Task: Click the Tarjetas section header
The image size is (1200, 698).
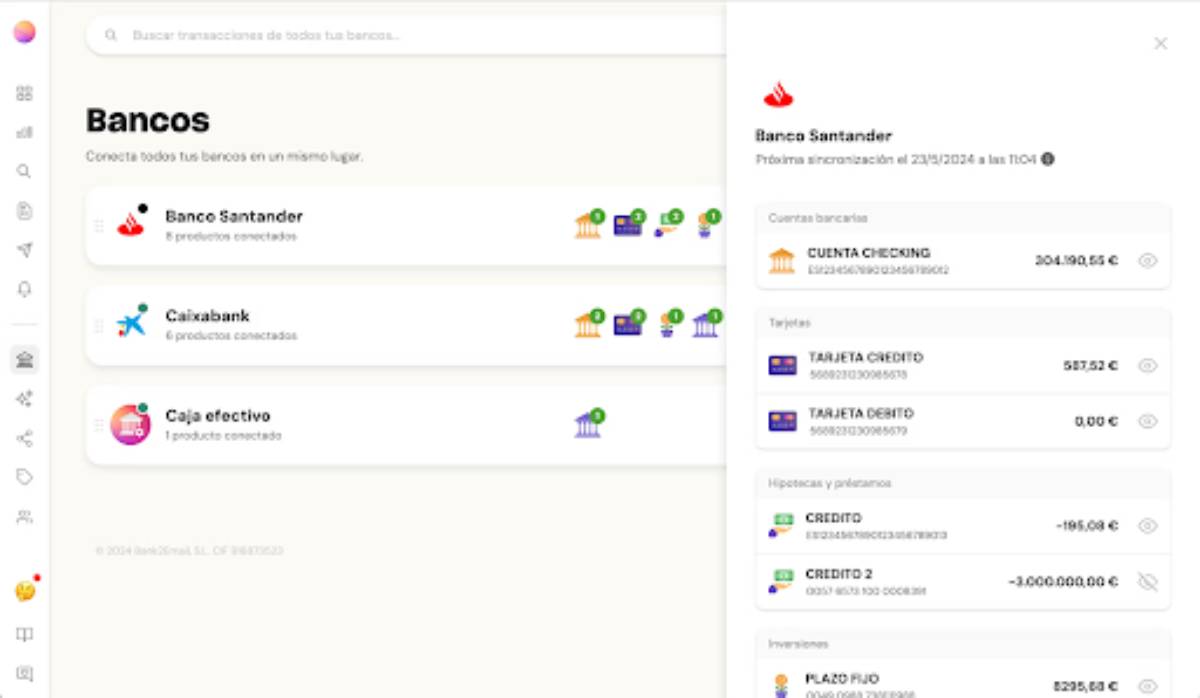Action: [963, 323]
